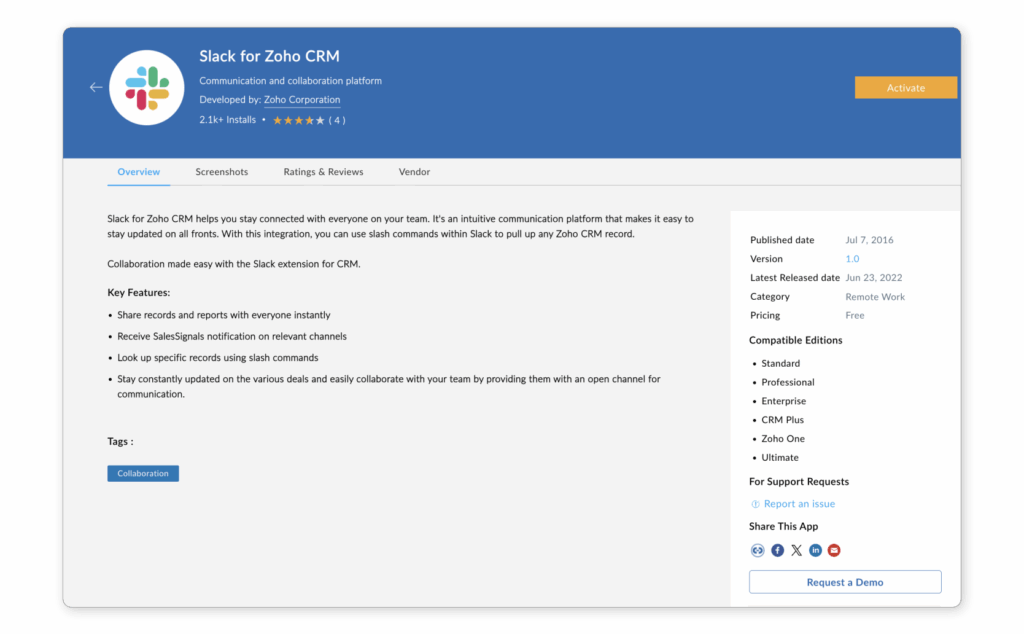Click the Jun 23, 2022 release date
Screen dimensions: 1024x634
tap(874, 277)
